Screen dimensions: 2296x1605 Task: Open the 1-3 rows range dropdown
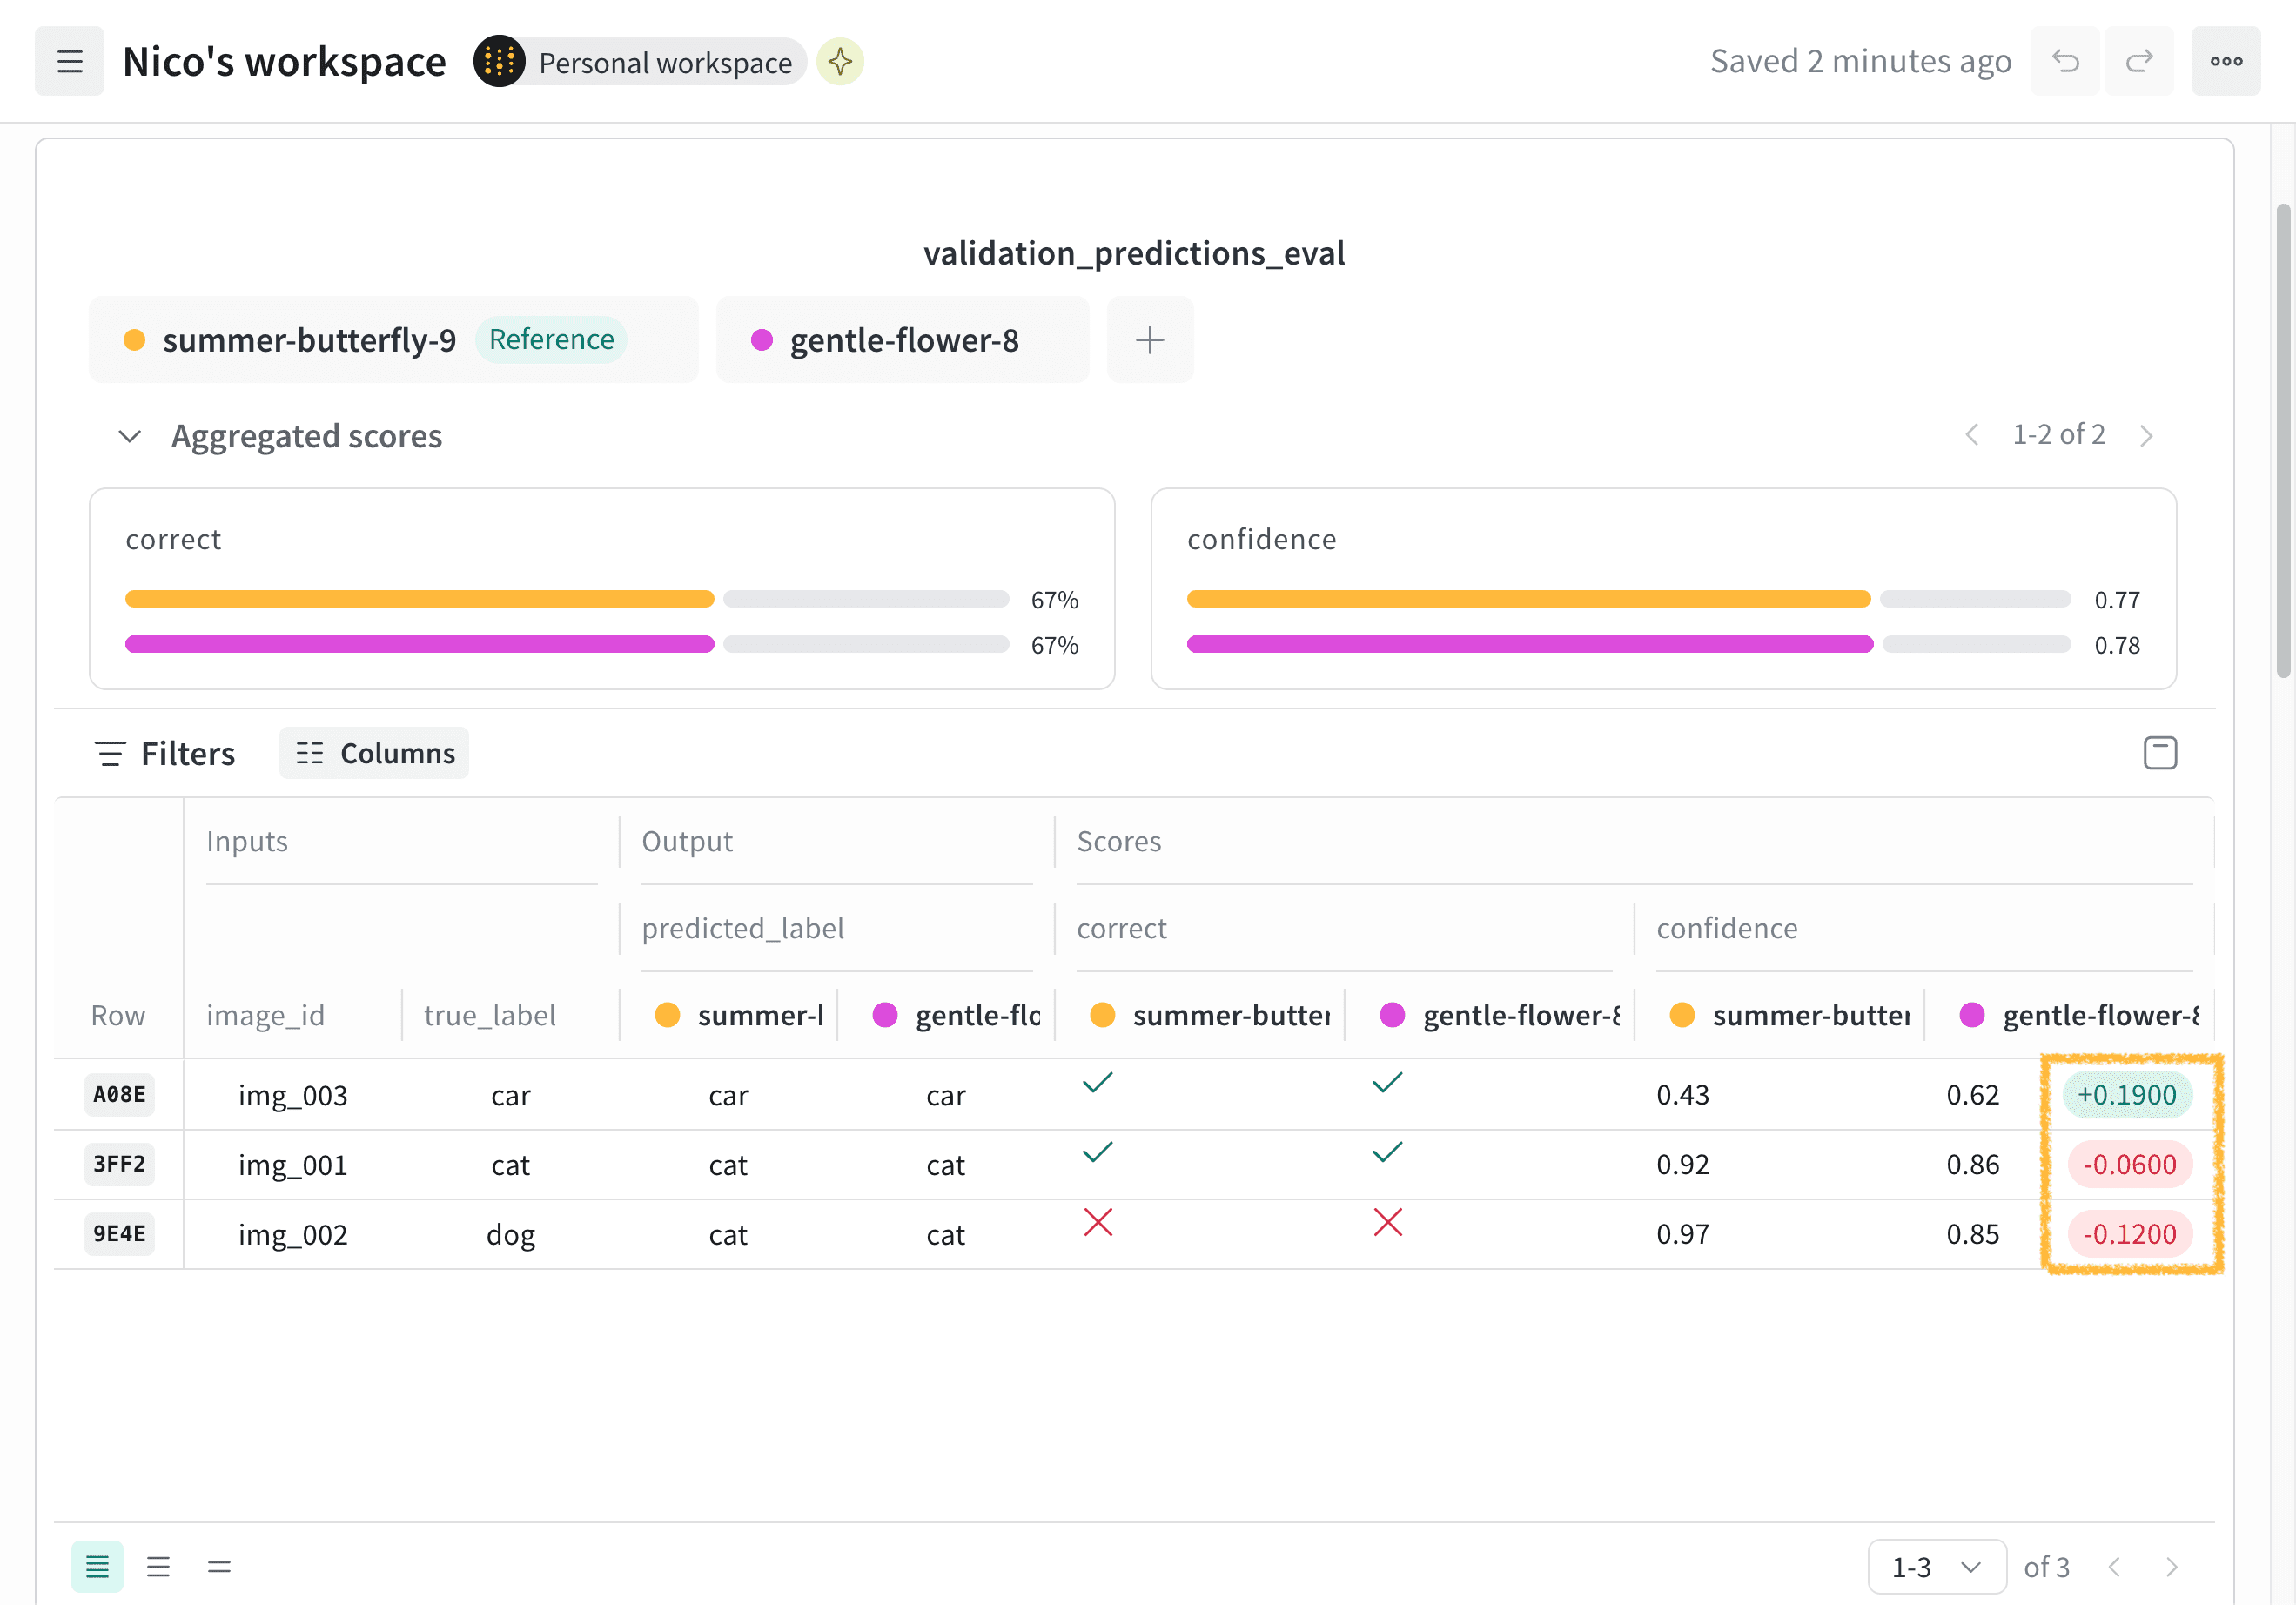click(1937, 1567)
